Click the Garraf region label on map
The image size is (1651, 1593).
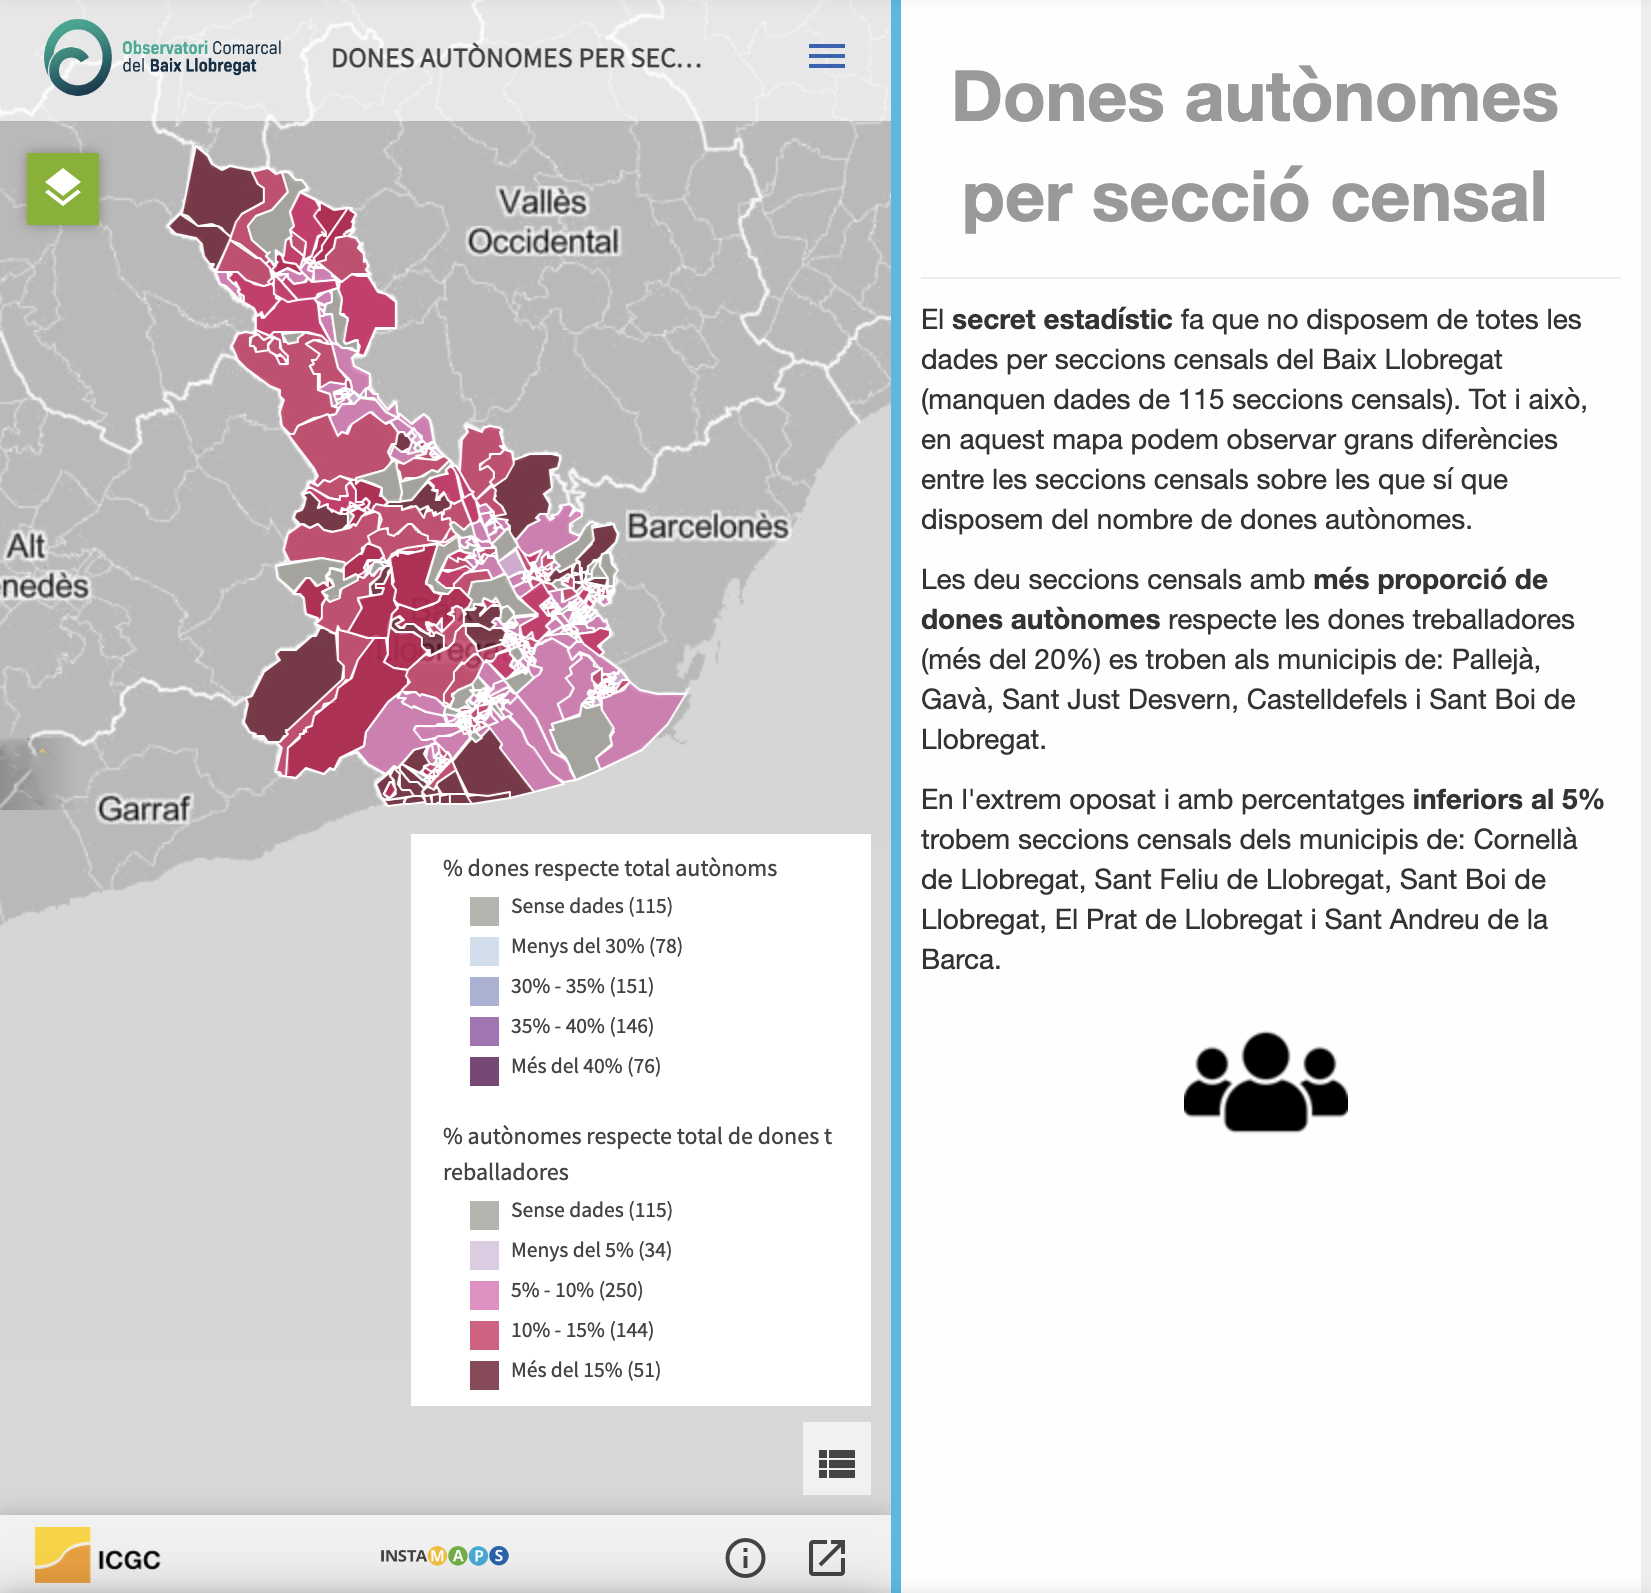pos(143,808)
